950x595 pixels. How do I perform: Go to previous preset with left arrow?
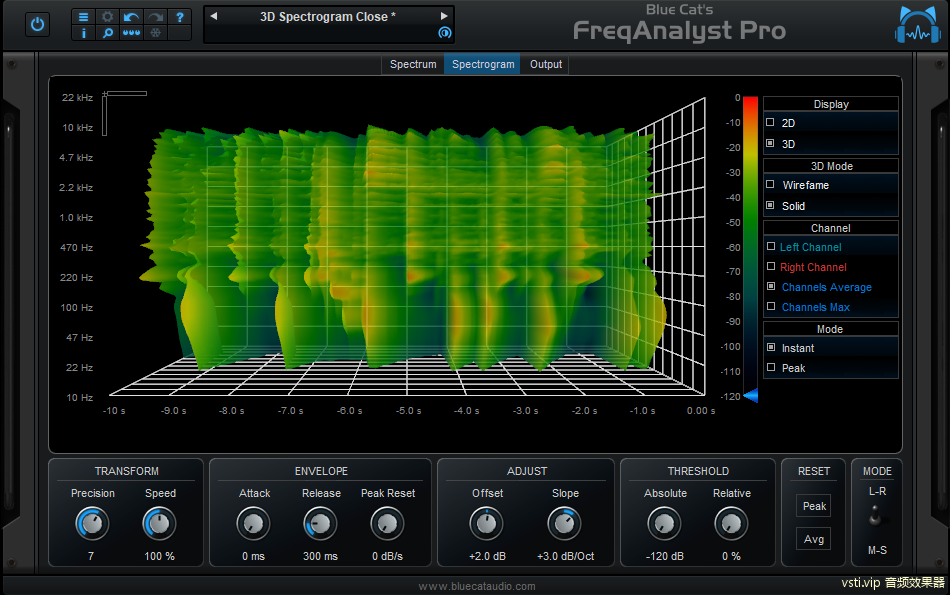click(214, 16)
